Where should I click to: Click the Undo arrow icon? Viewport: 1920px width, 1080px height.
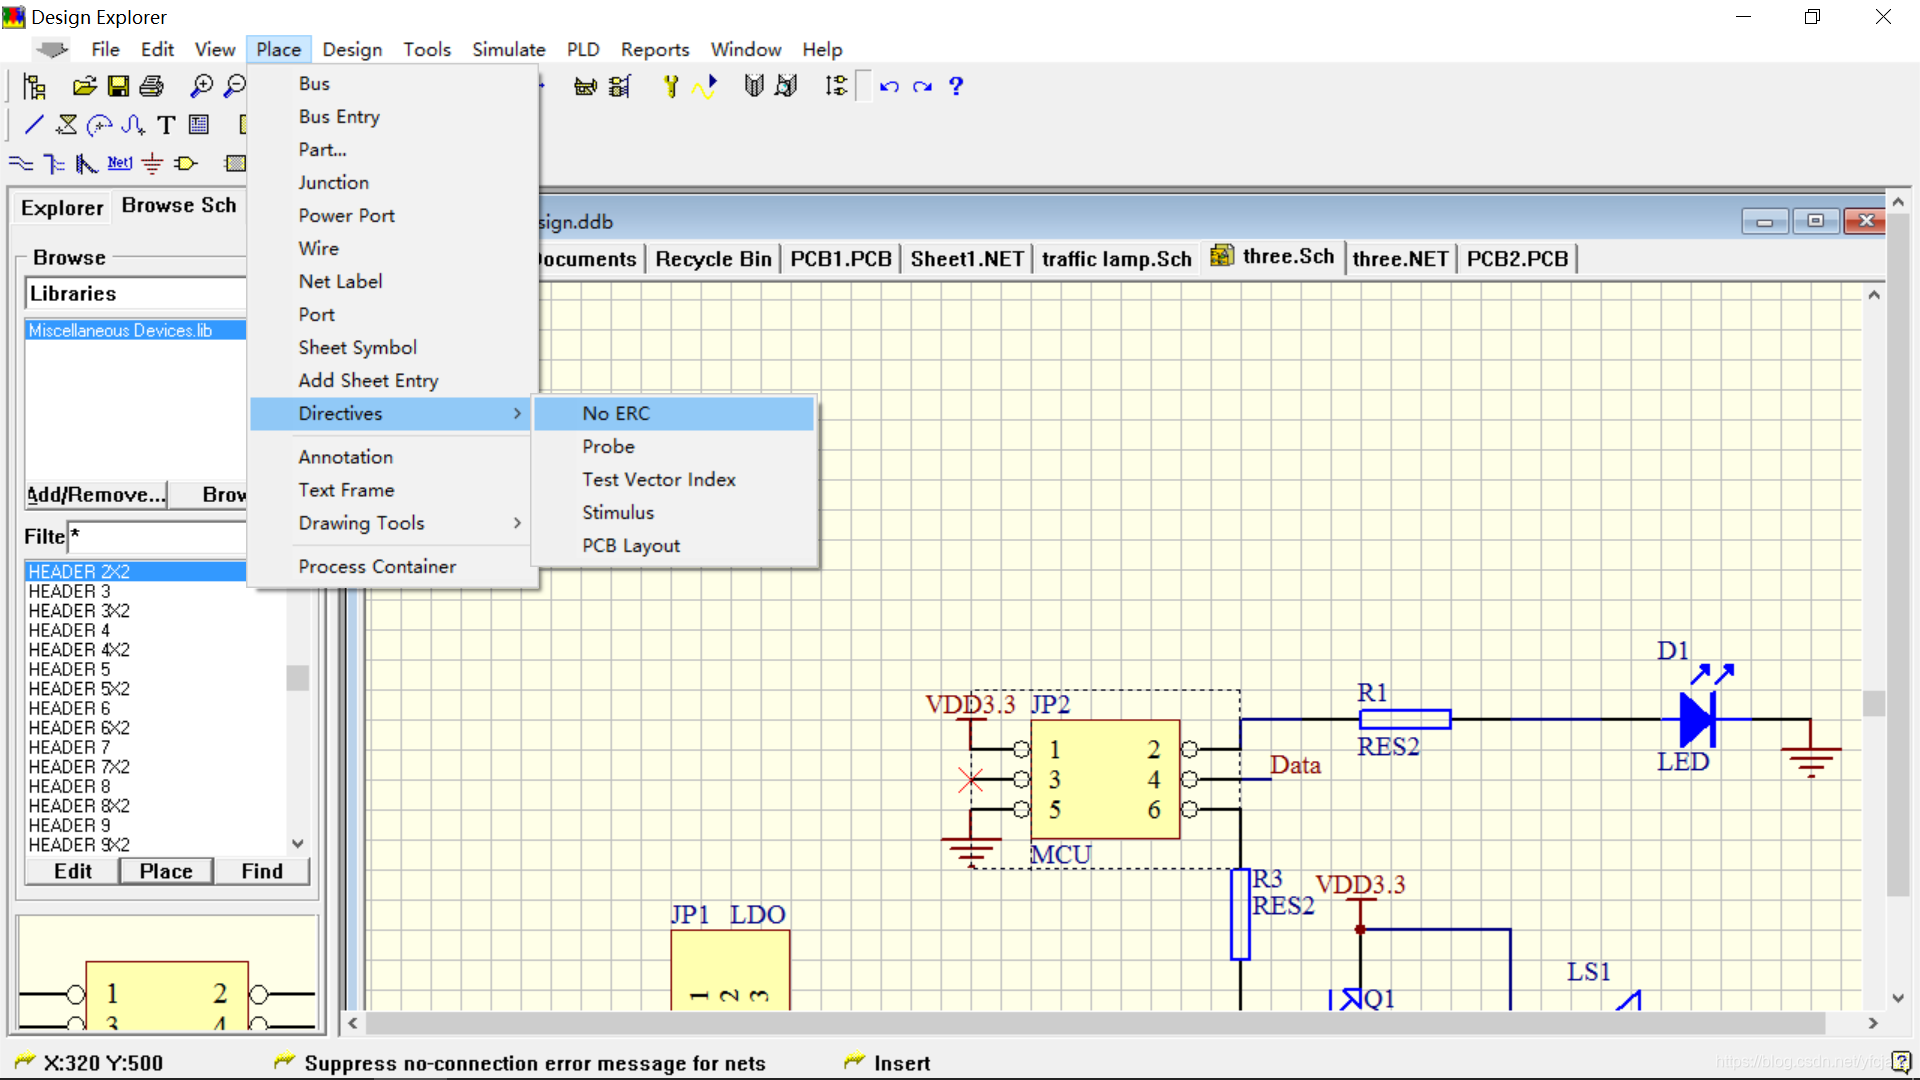pyautogui.click(x=889, y=87)
